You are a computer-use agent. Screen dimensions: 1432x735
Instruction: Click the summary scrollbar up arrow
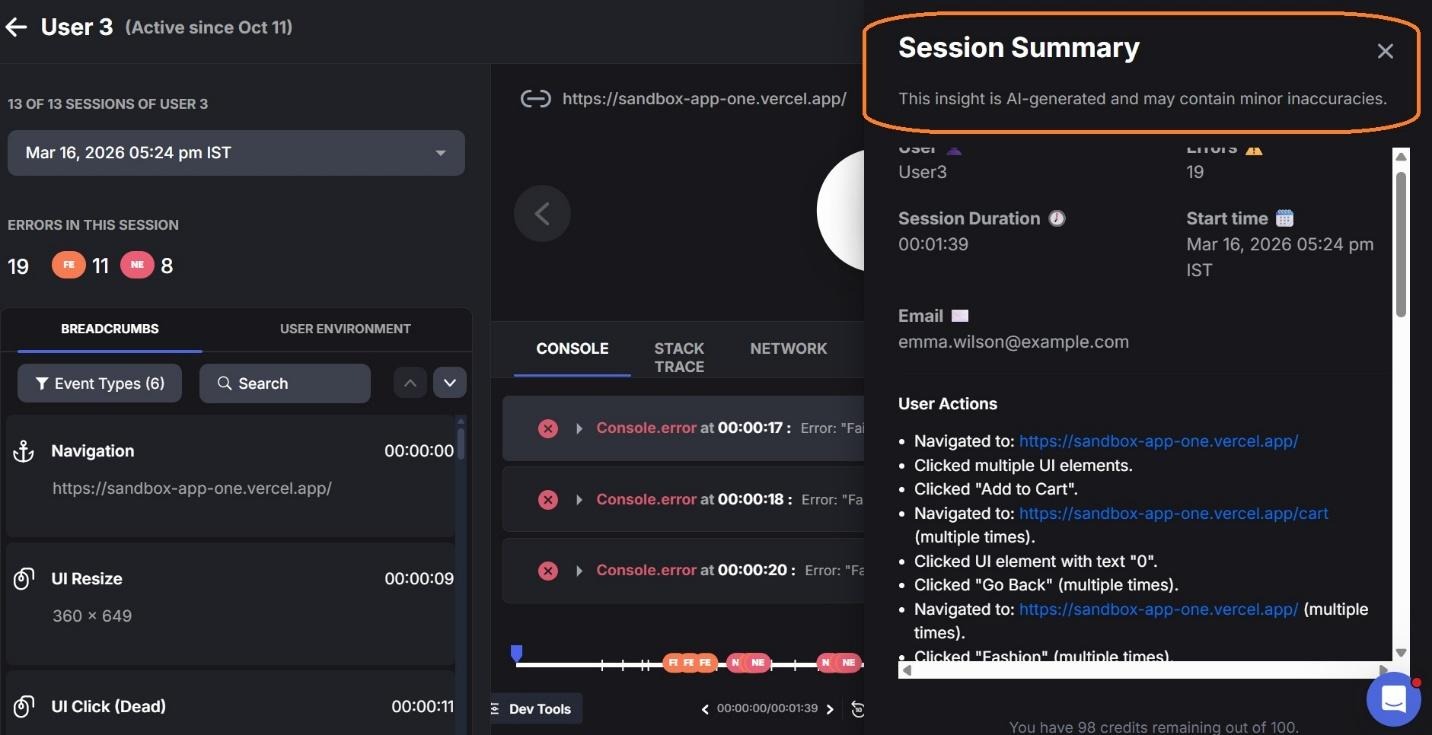click(x=1401, y=156)
